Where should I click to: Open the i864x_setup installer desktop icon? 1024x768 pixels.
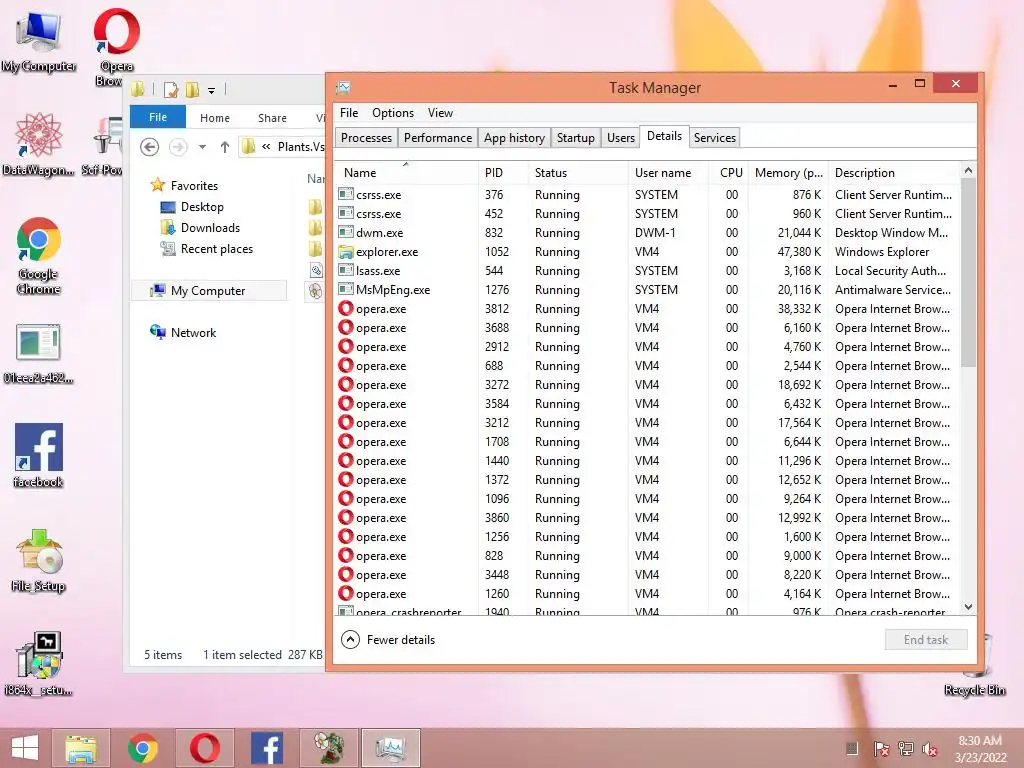39,663
